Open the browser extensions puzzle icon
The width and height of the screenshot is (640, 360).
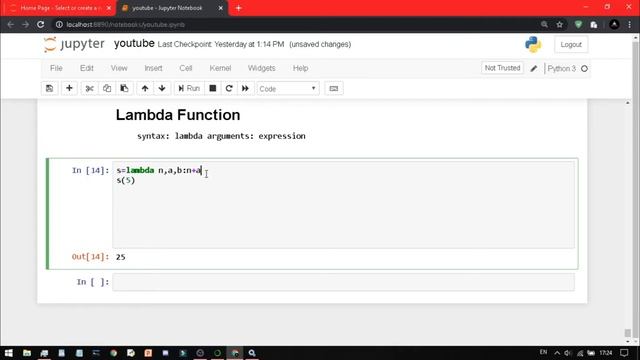point(594,24)
